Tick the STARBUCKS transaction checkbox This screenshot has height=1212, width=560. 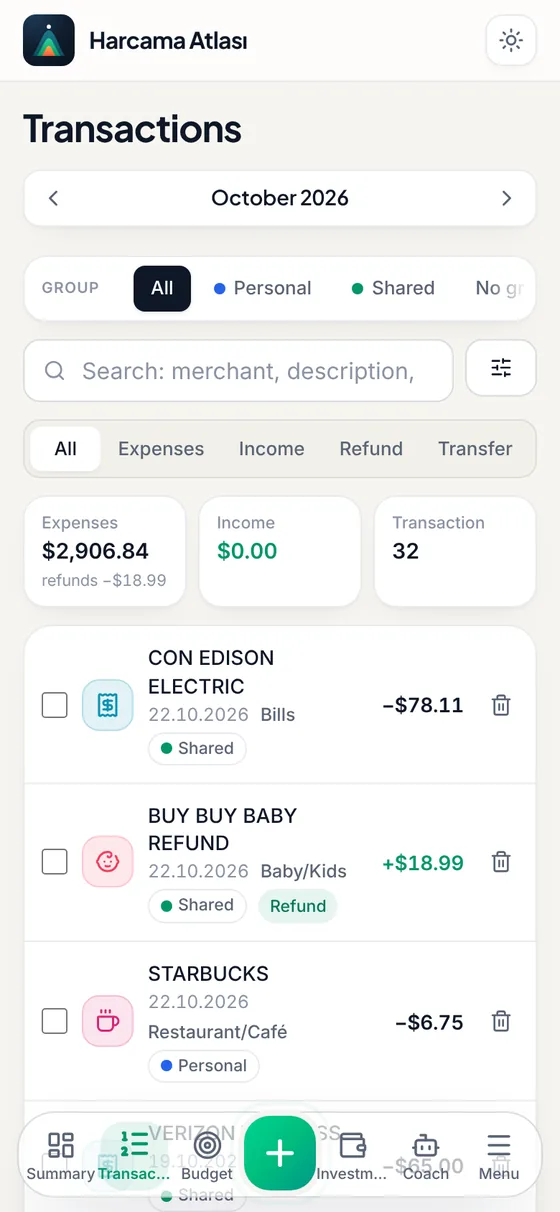[54, 1021]
